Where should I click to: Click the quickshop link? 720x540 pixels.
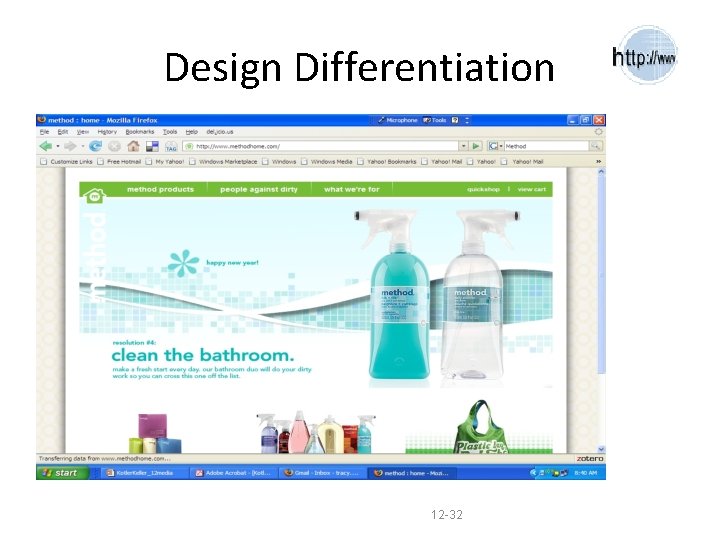[483, 189]
